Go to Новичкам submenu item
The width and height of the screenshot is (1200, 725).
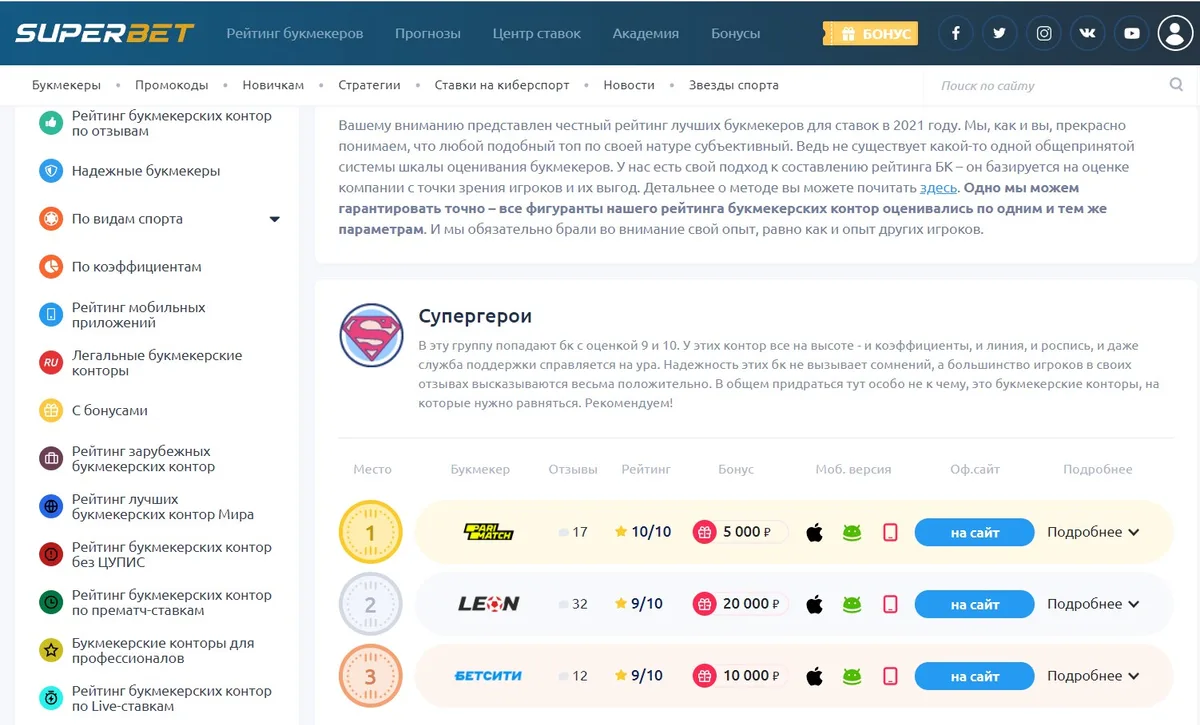(x=274, y=85)
